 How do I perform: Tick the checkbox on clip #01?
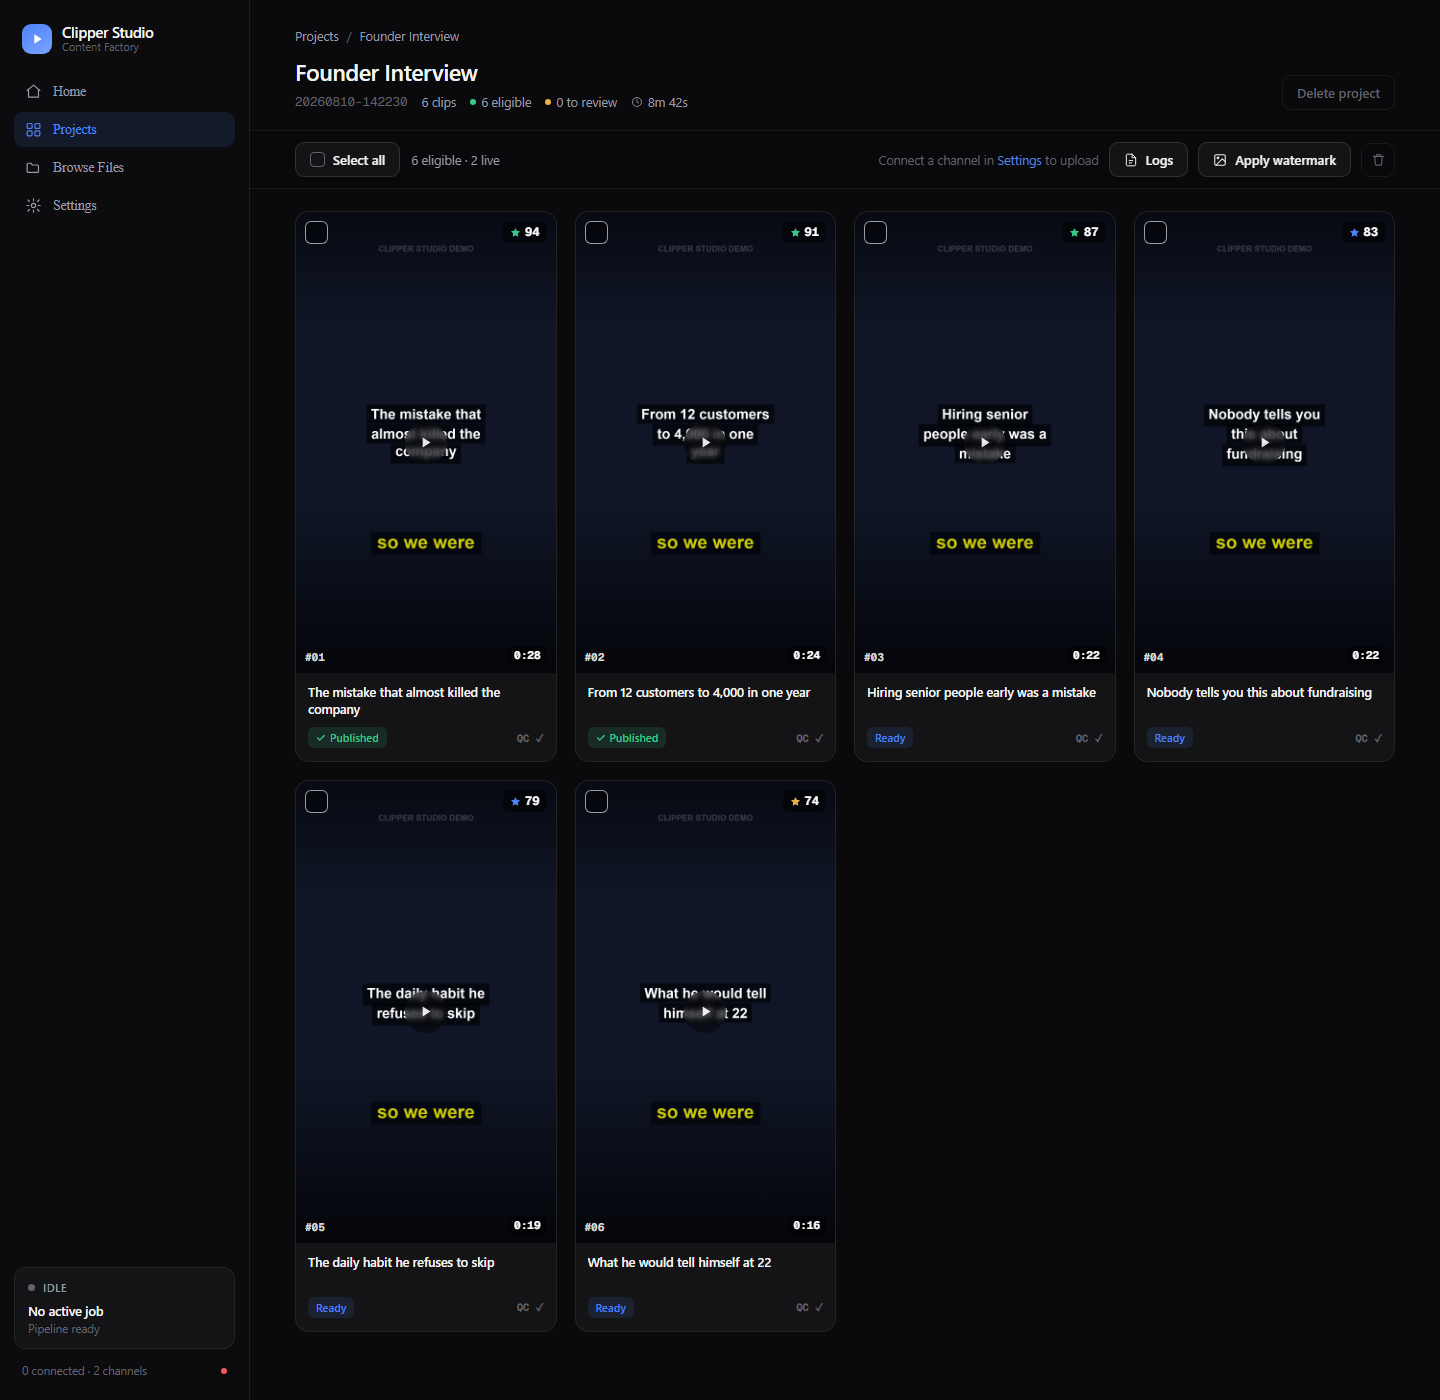click(317, 233)
